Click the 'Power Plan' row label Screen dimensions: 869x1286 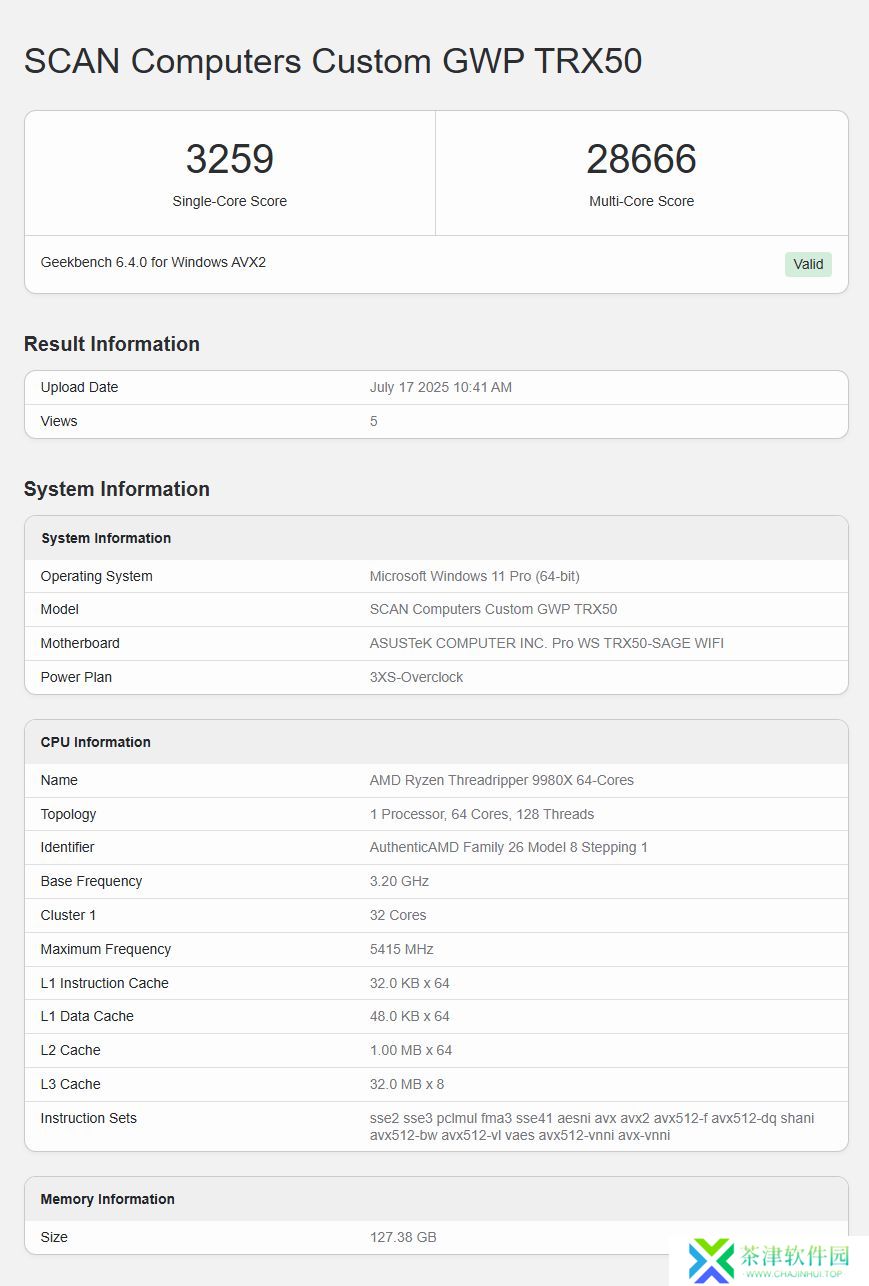point(76,677)
